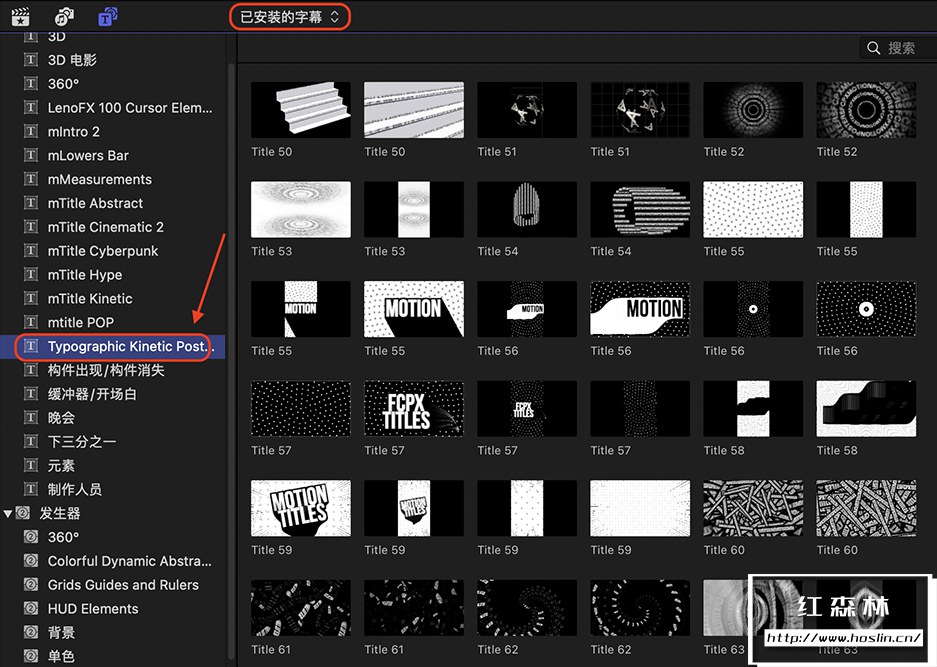937x667 pixels.
Task: Select the Title 55 wide MOTION thumbnail
Action: (414, 309)
